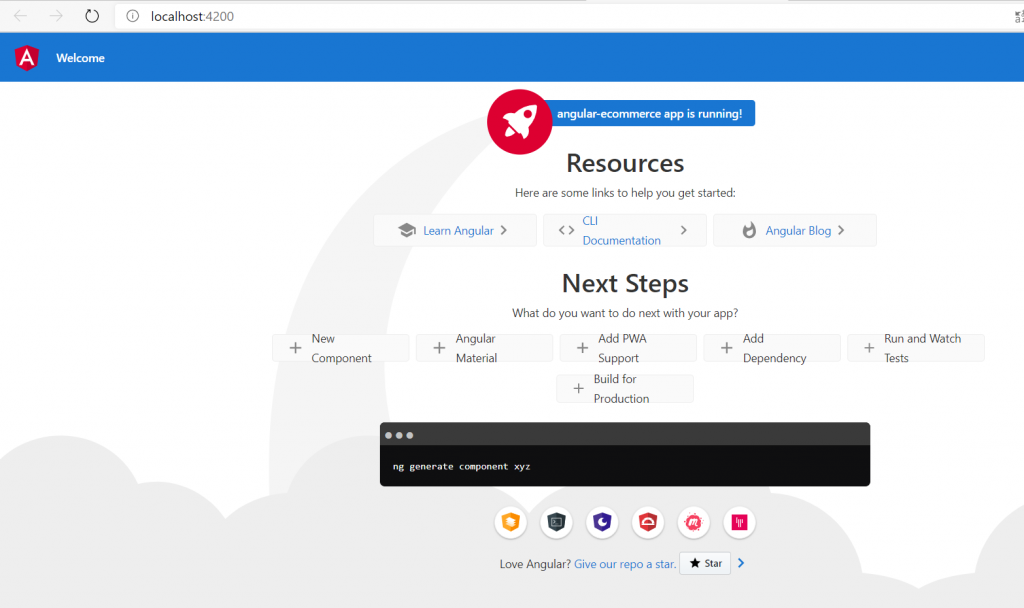Click the icon at the address bar's right edge

[1019, 17]
